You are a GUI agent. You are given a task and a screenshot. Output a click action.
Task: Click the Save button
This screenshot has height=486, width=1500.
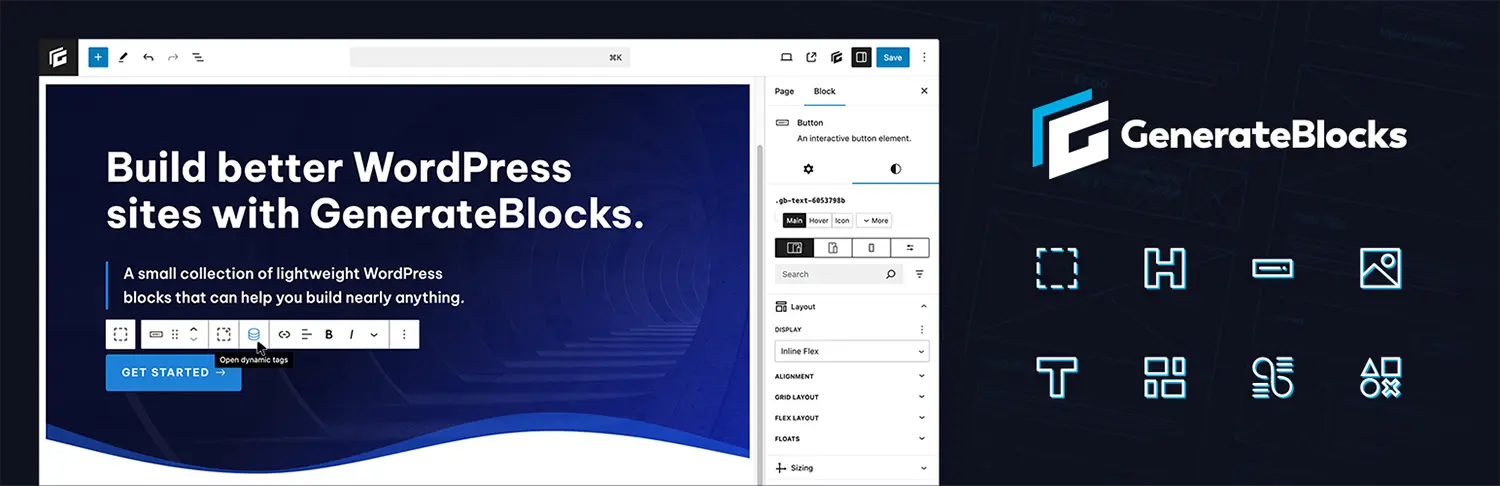pos(893,57)
